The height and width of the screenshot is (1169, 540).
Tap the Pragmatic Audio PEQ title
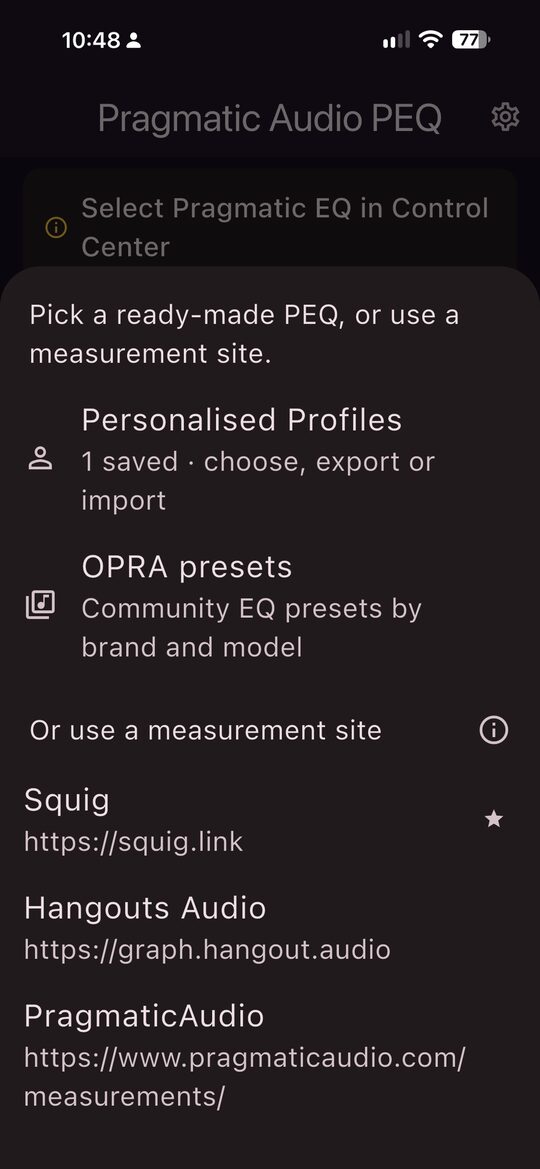[269, 119]
